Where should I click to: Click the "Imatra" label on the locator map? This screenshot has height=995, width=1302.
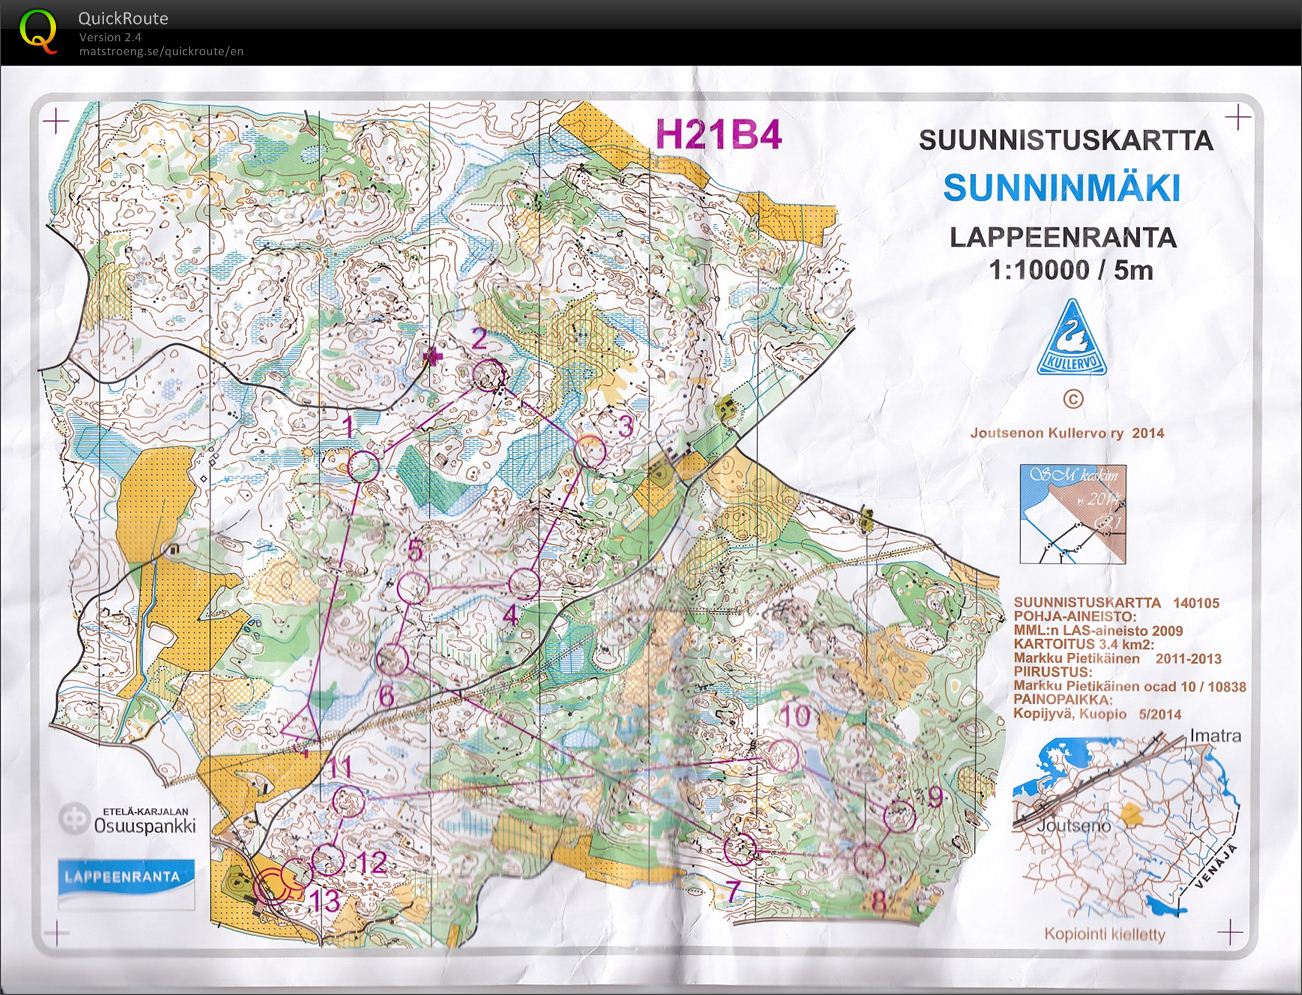(1215, 736)
